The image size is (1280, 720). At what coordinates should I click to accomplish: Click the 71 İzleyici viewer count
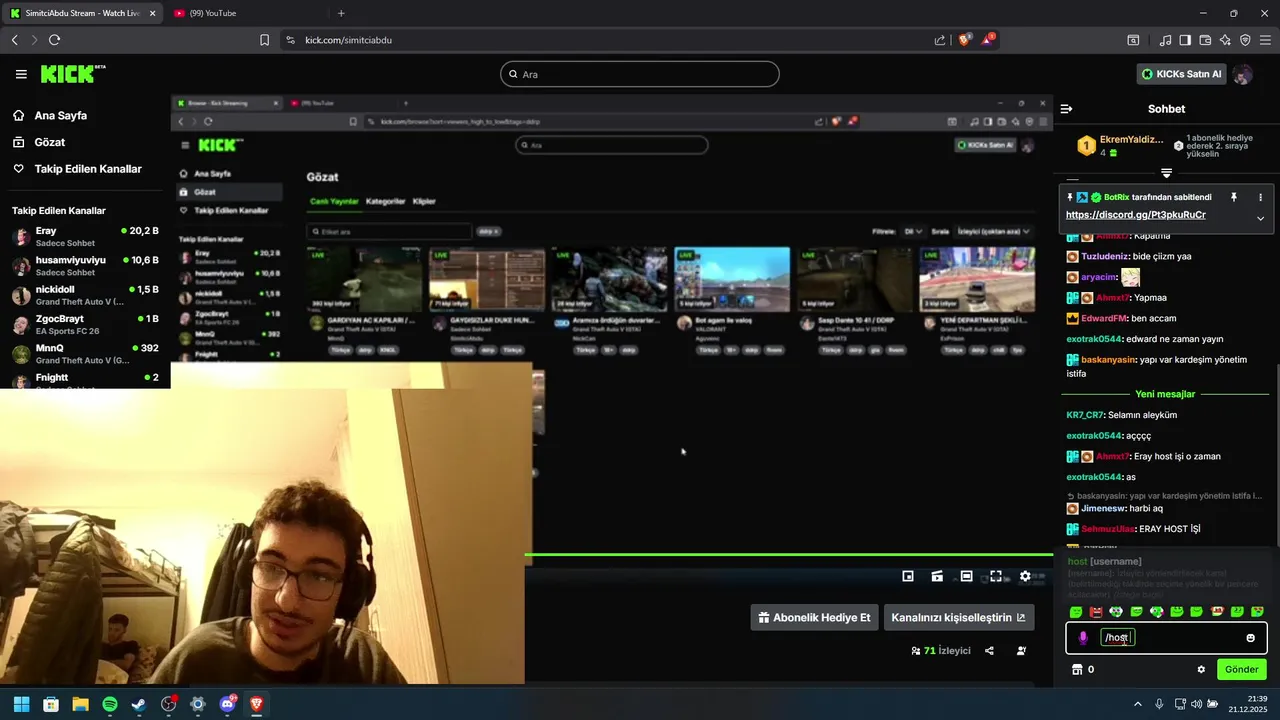(x=940, y=651)
